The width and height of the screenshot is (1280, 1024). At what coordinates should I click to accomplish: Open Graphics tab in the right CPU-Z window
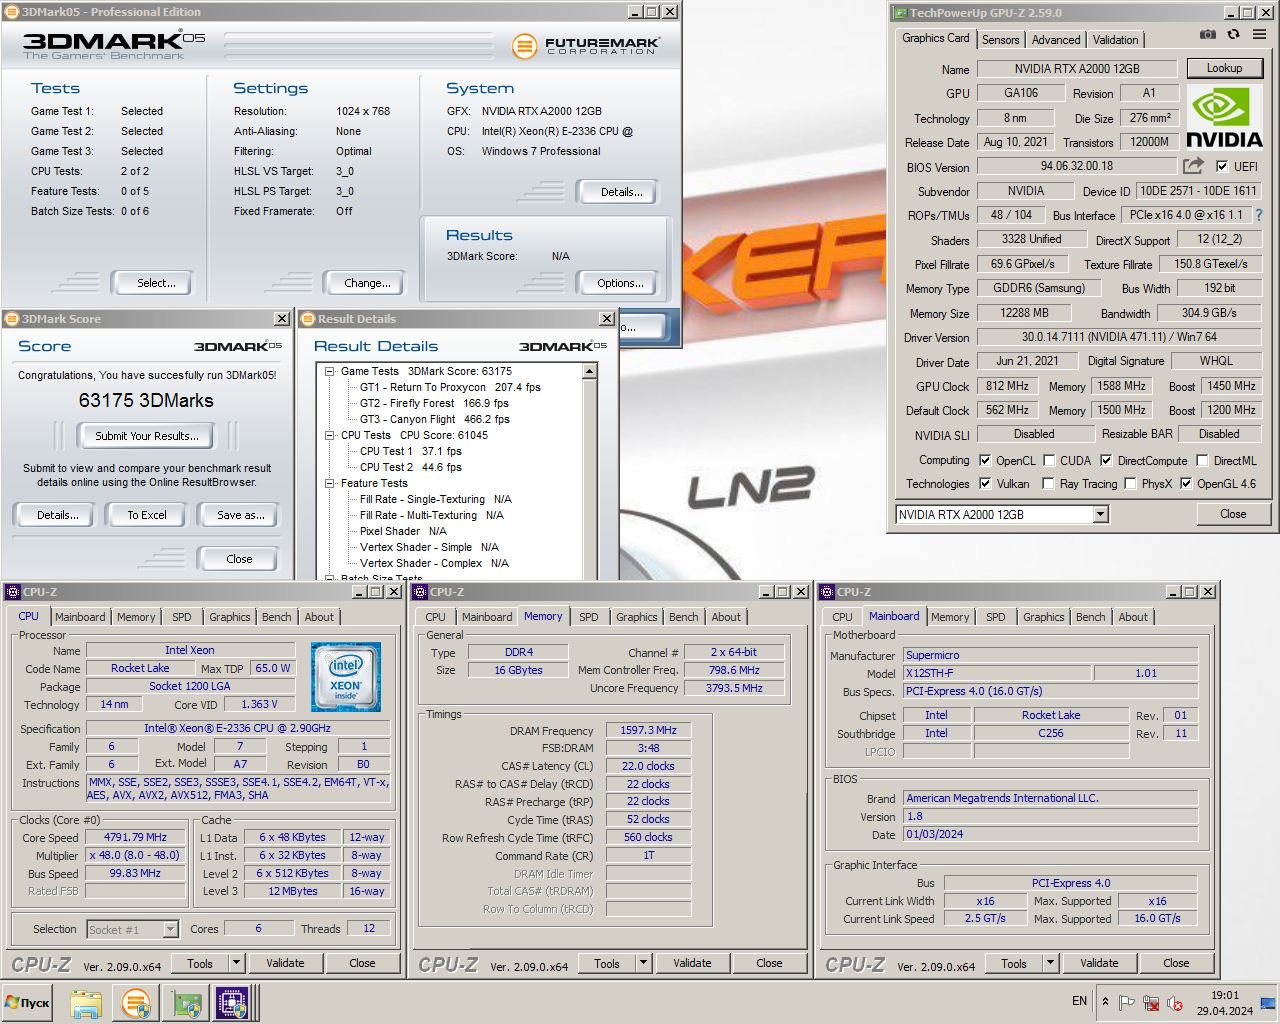click(1044, 617)
